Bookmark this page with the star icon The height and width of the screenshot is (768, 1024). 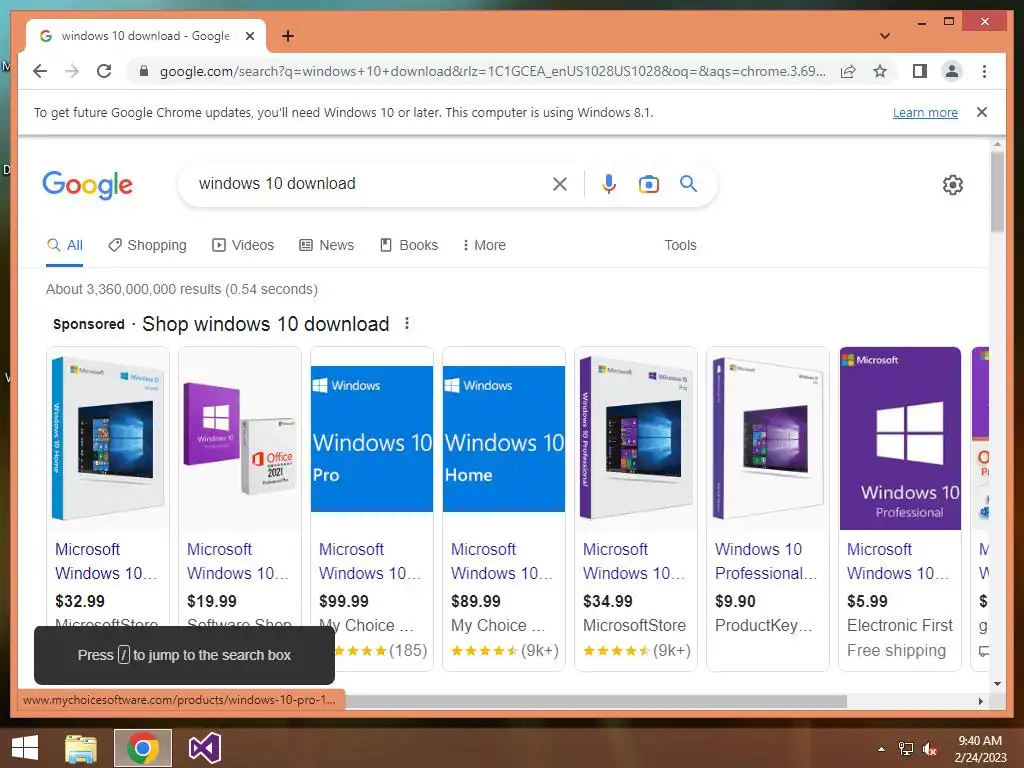[880, 71]
